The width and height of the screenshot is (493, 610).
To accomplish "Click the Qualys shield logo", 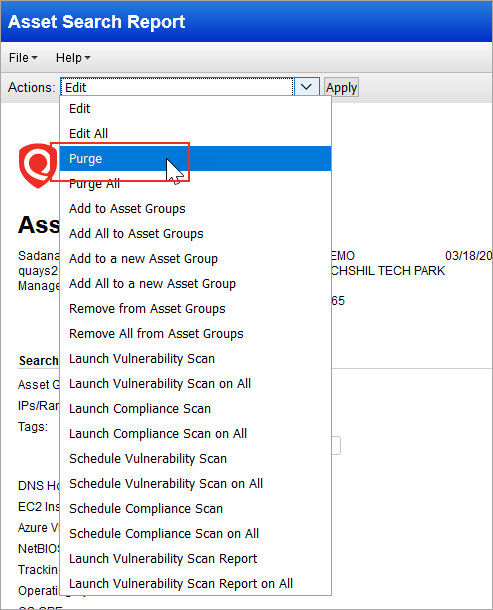I will [x=38, y=166].
